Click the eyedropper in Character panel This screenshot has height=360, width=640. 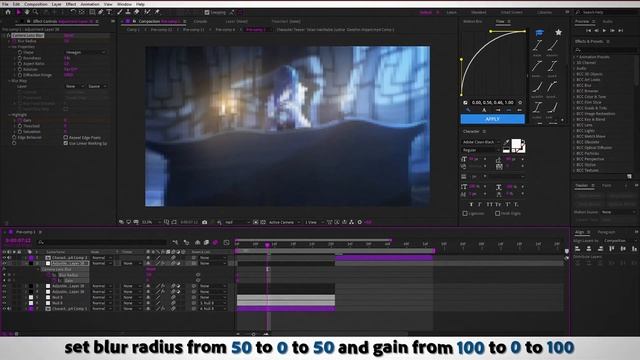[506, 142]
